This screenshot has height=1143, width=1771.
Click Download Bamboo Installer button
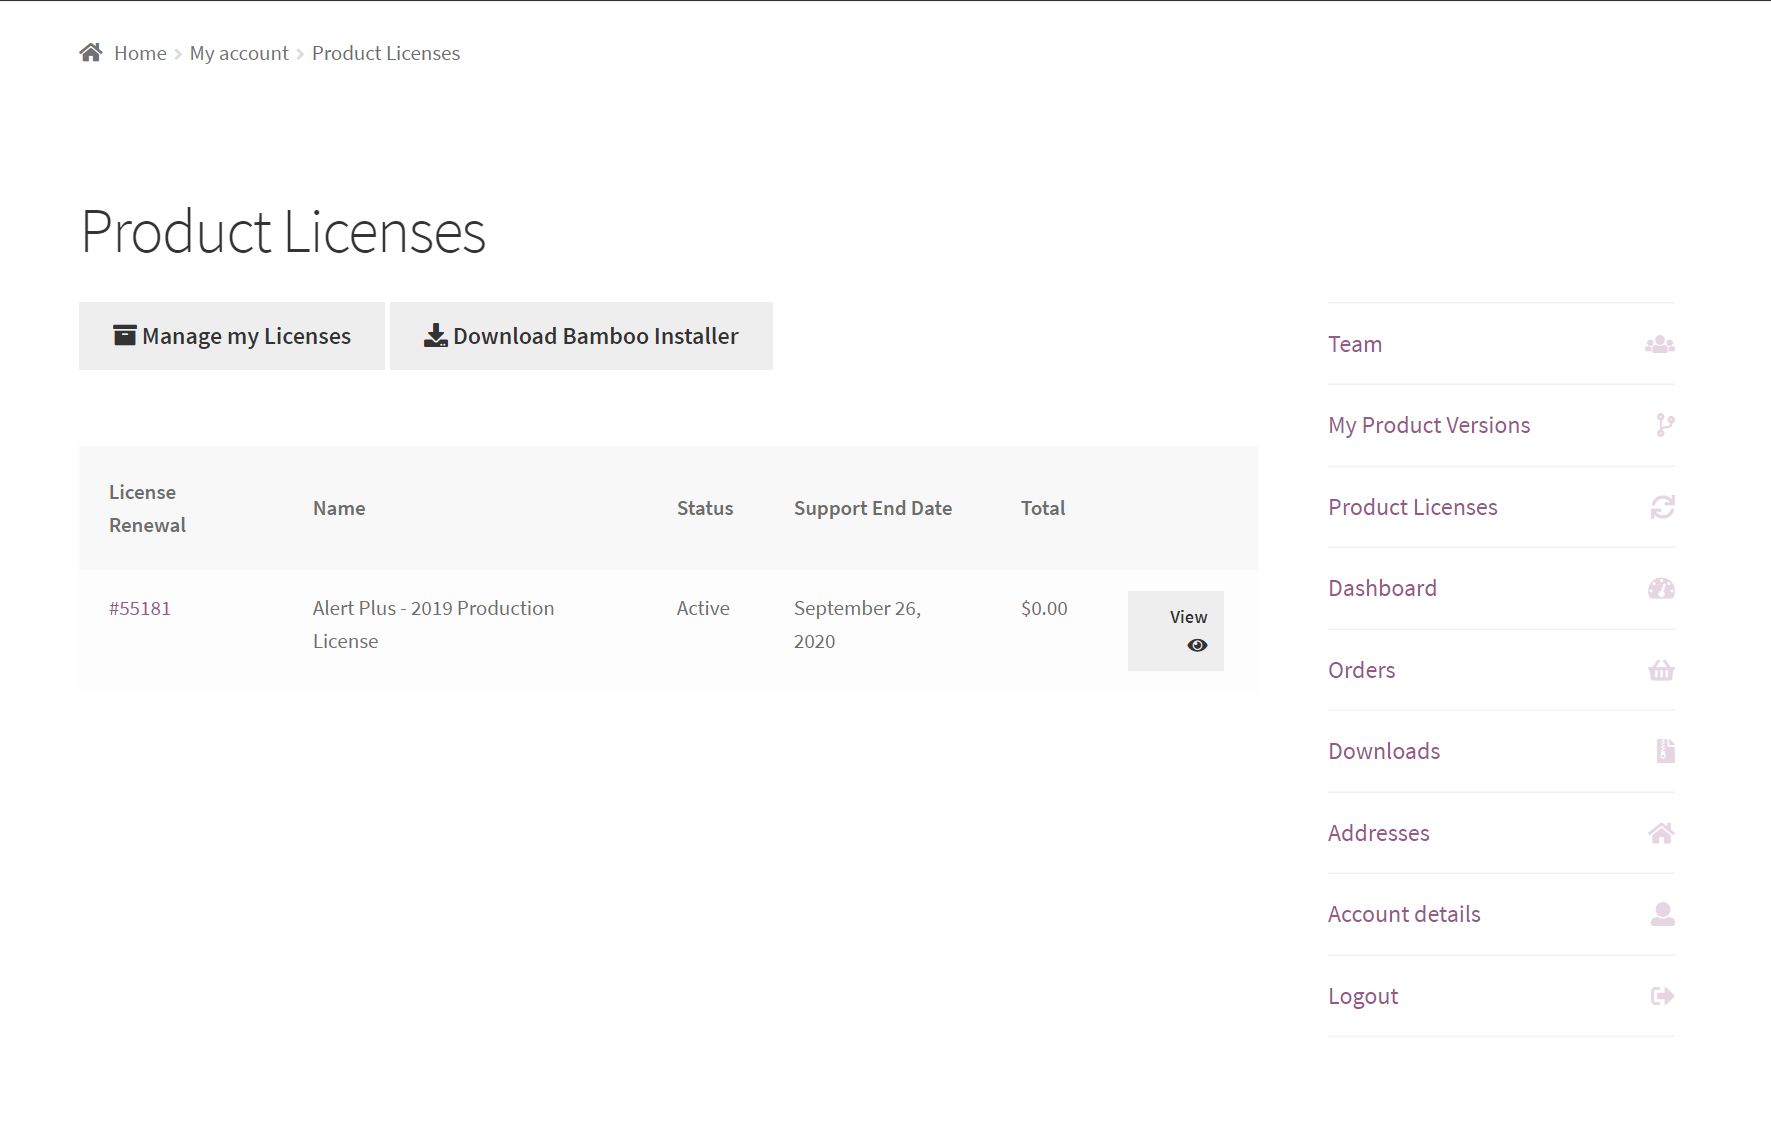click(x=581, y=336)
